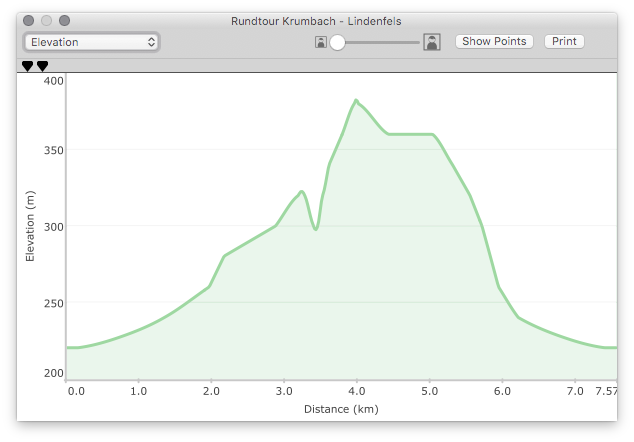Click the smoothing slider knob
The image size is (634, 442).
pos(338,42)
